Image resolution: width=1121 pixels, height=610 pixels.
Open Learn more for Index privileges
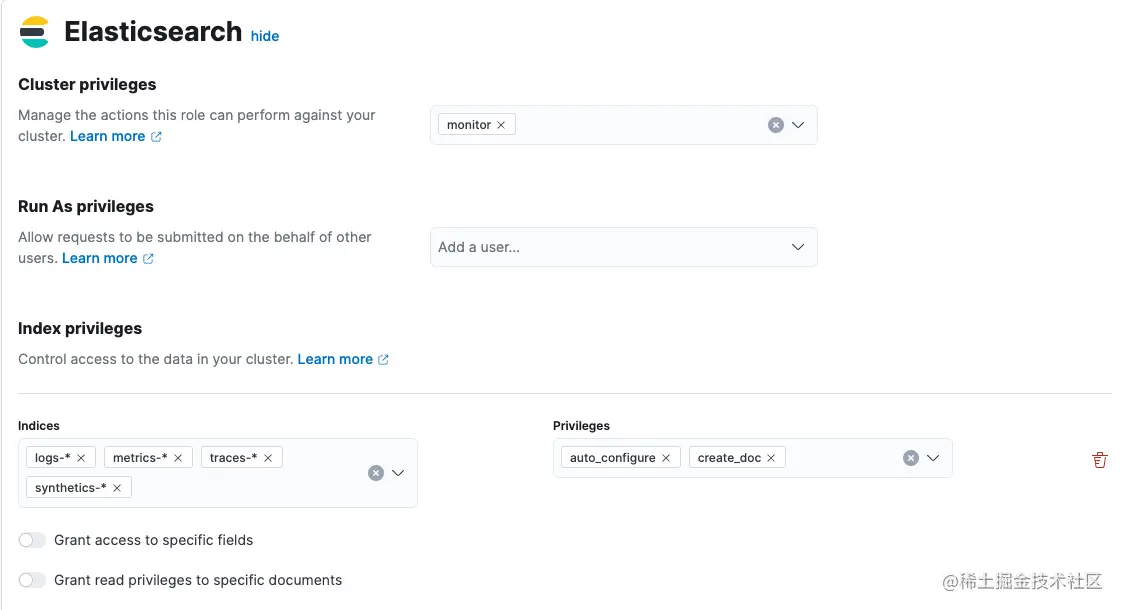click(x=335, y=359)
